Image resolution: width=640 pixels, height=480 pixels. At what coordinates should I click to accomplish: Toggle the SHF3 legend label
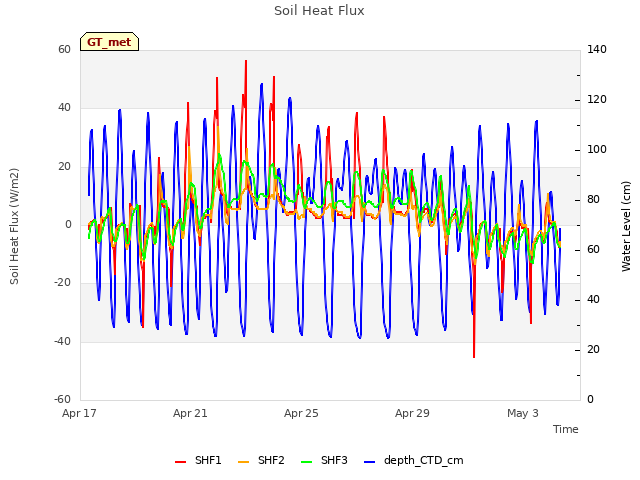[334, 460]
